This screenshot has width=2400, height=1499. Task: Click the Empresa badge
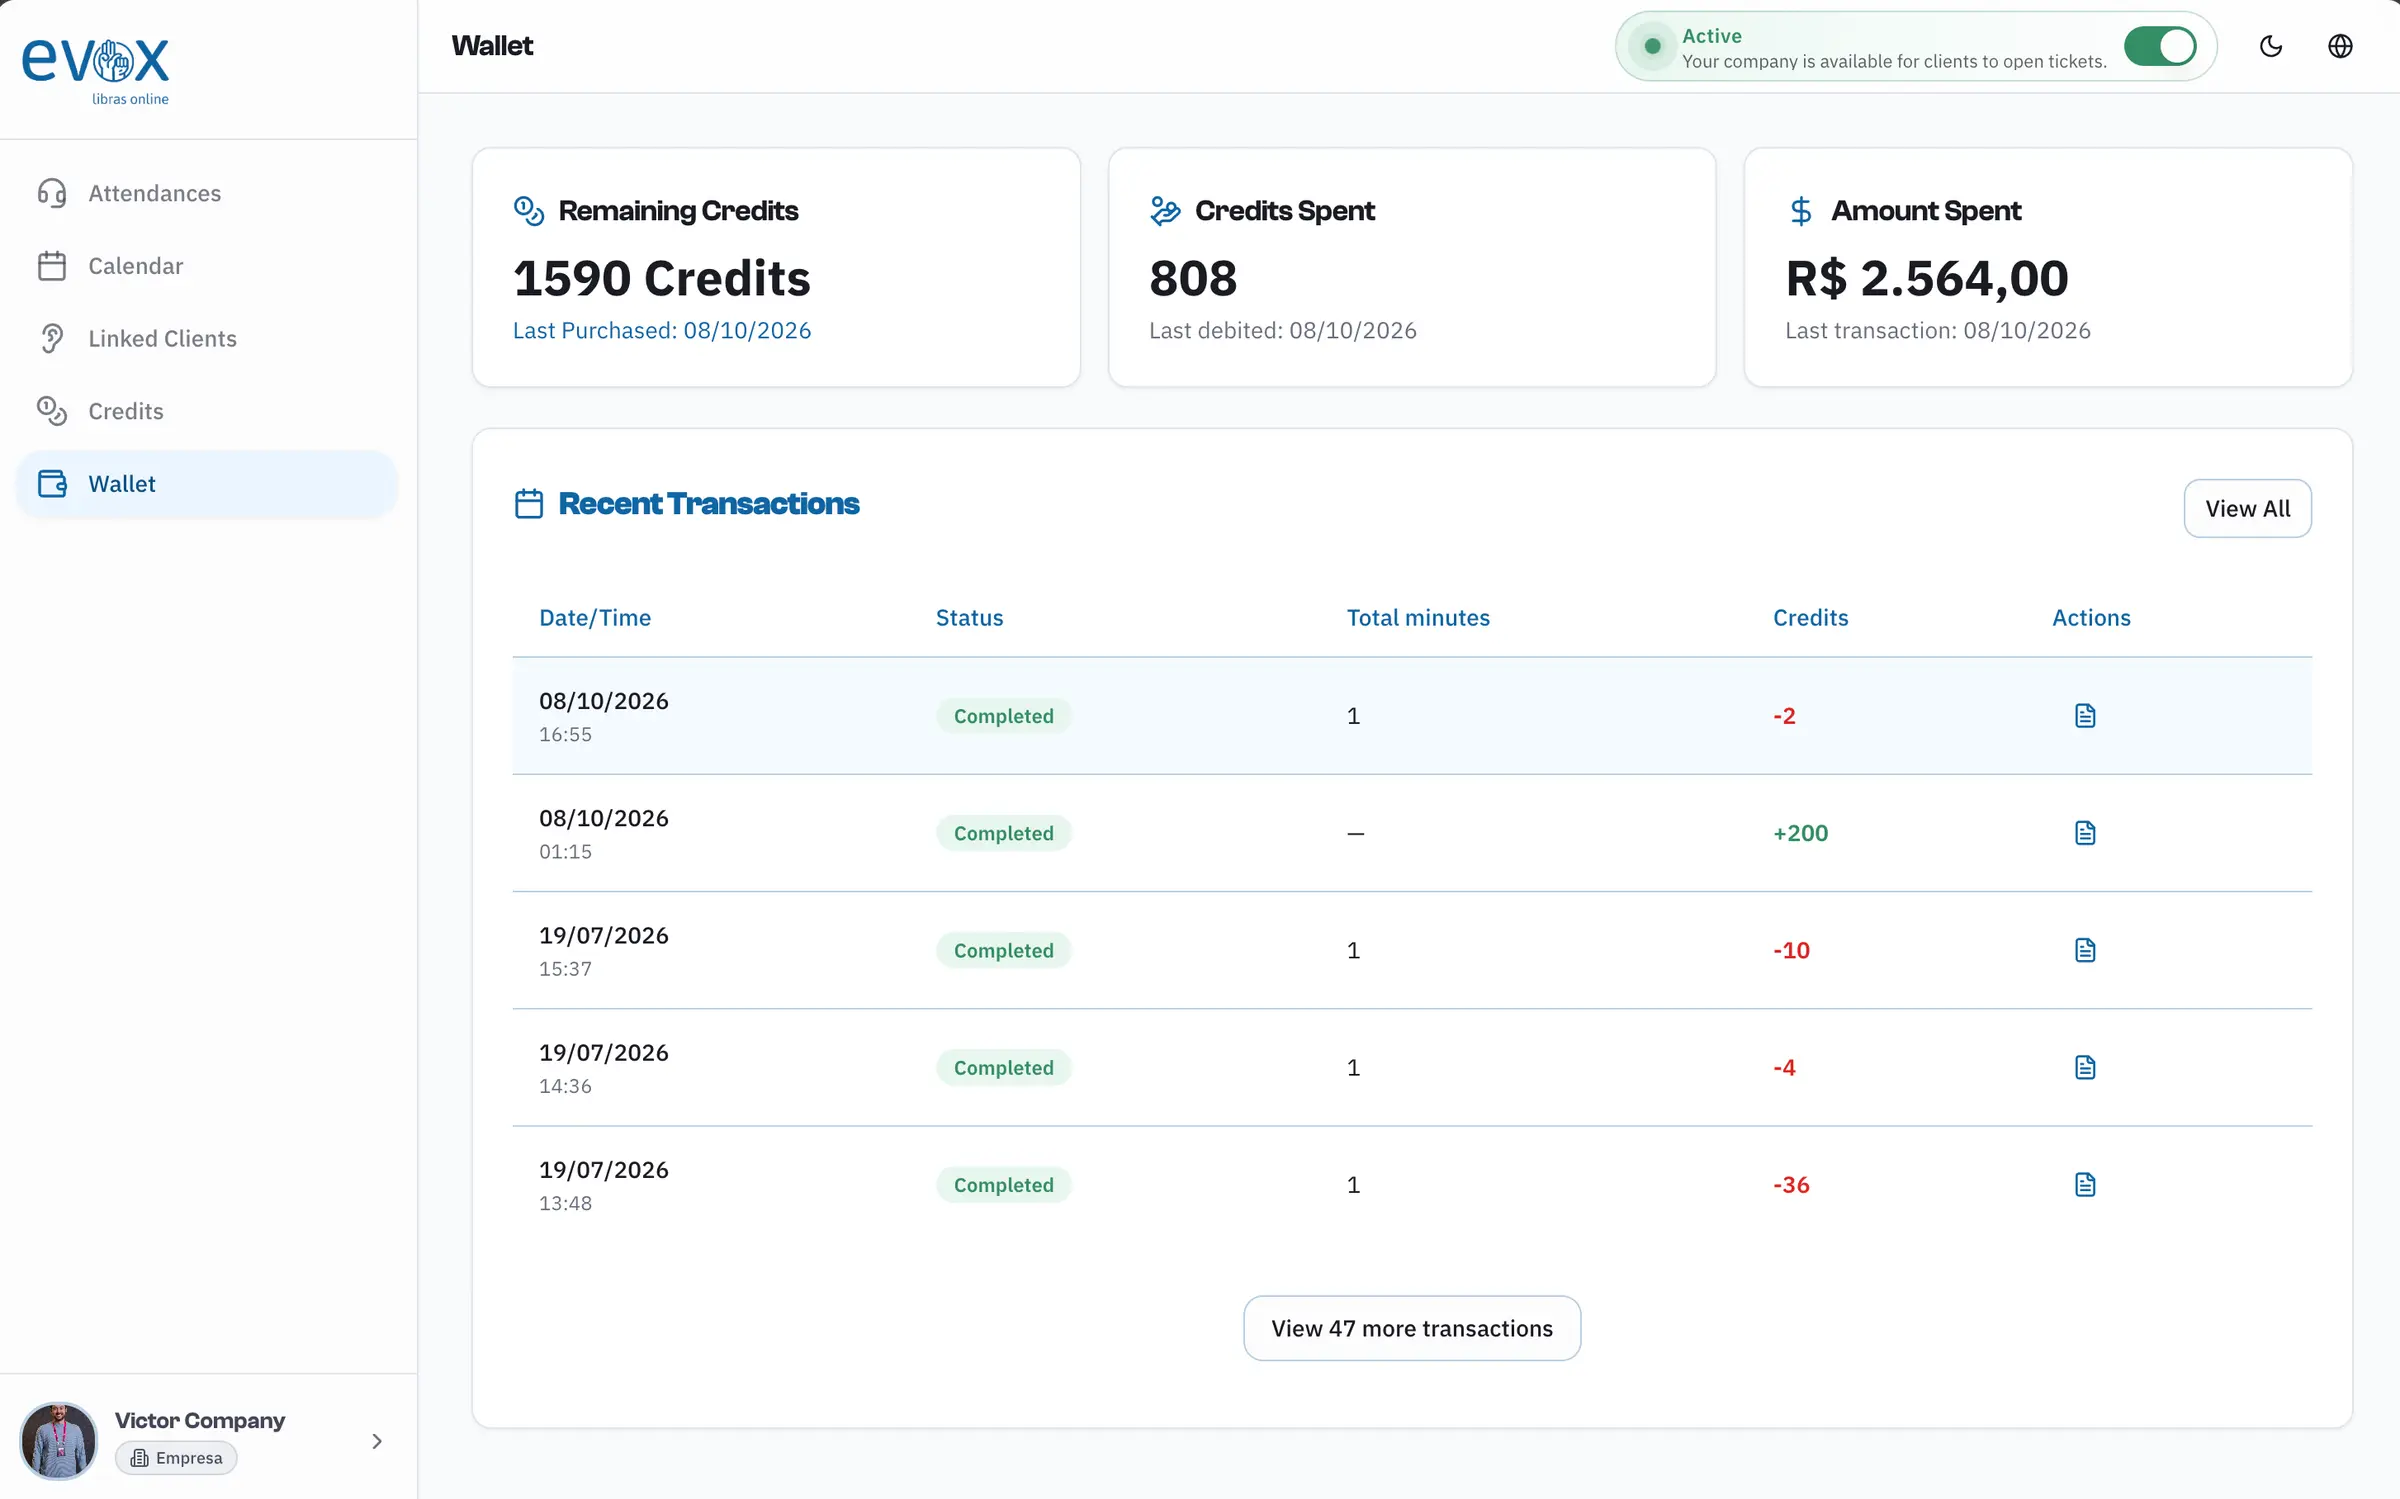(x=176, y=1458)
